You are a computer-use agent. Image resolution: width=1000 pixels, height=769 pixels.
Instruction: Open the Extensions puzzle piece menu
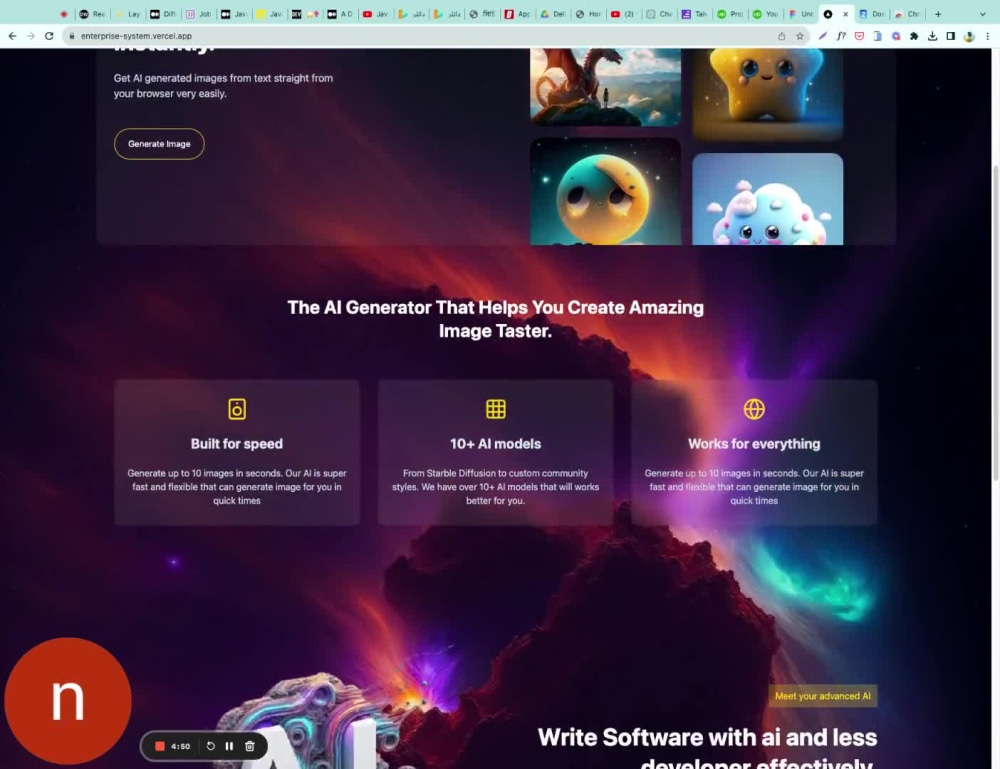pyautogui.click(x=914, y=36)
